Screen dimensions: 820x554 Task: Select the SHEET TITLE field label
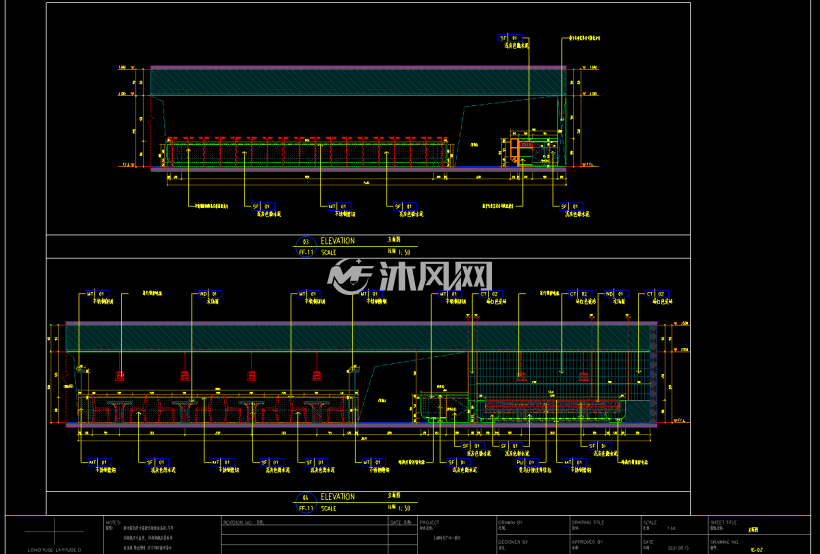click(724, 522)
